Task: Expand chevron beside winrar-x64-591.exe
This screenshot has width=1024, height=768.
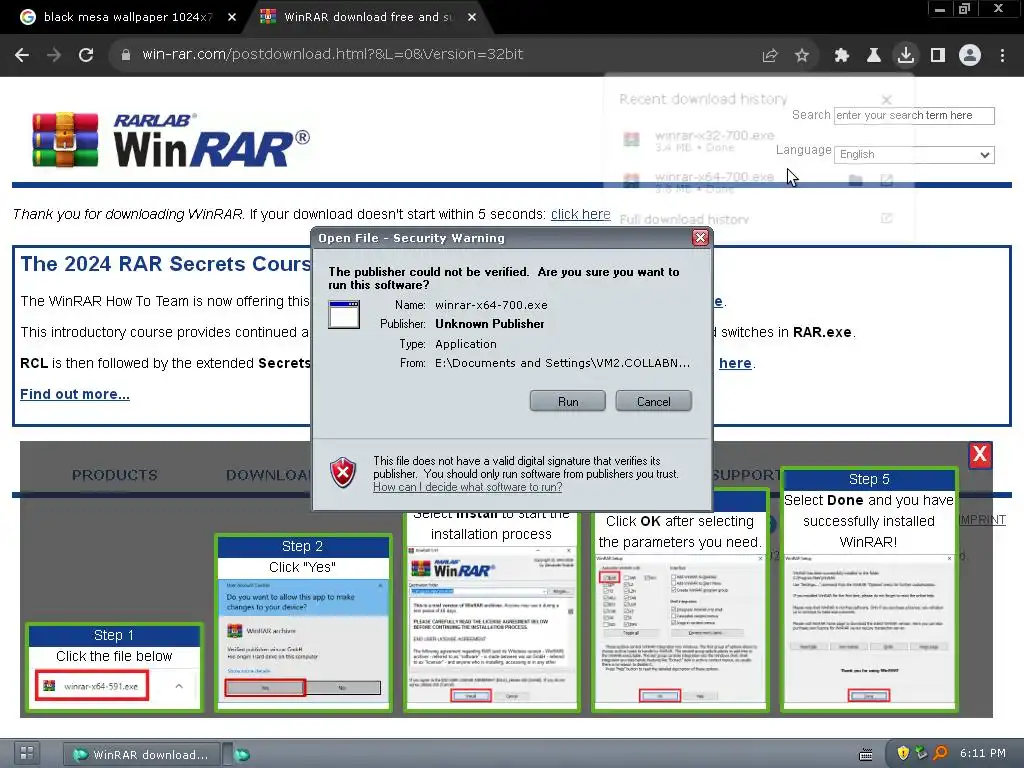Action: coord(179,686)
